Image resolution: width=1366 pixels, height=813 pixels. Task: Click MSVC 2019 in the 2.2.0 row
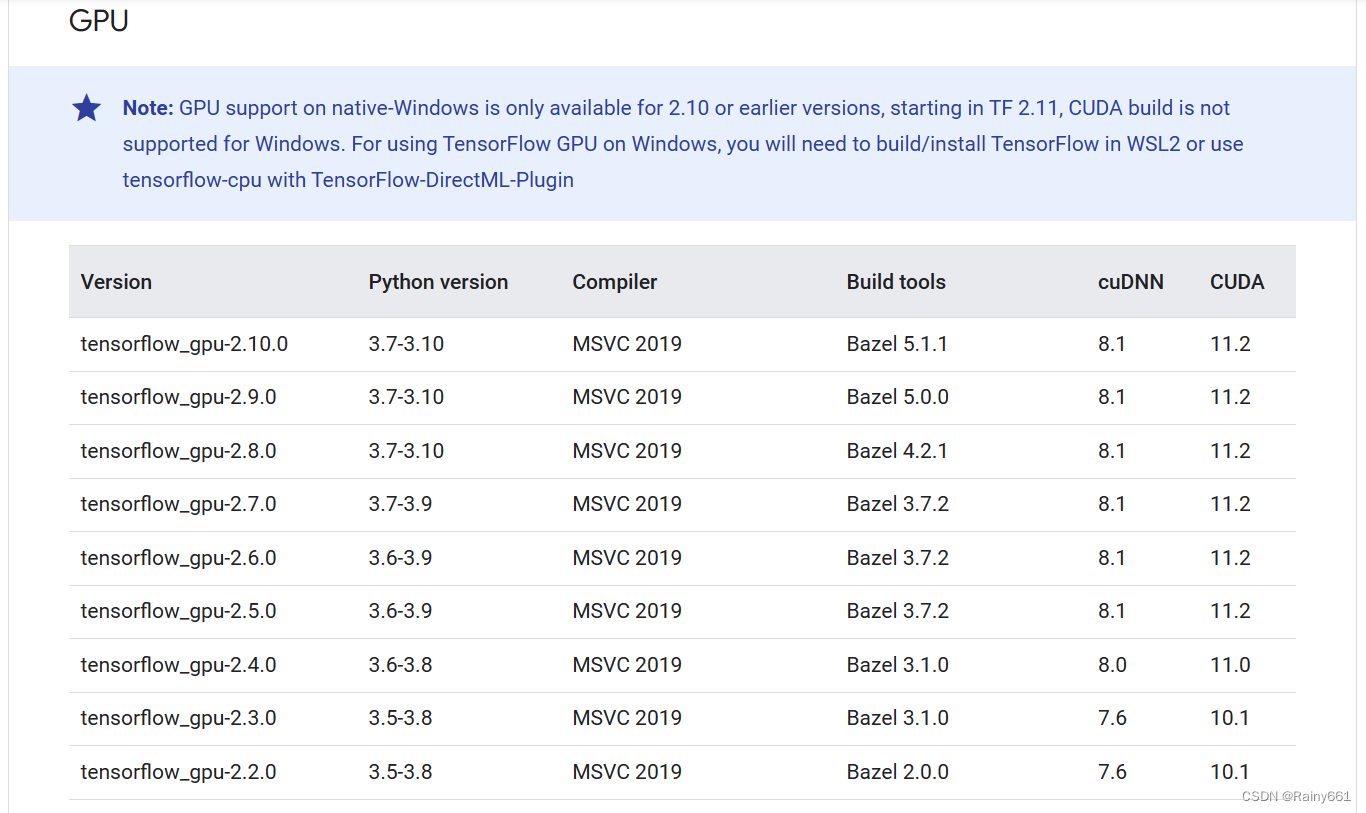click(x=627, y=772)
